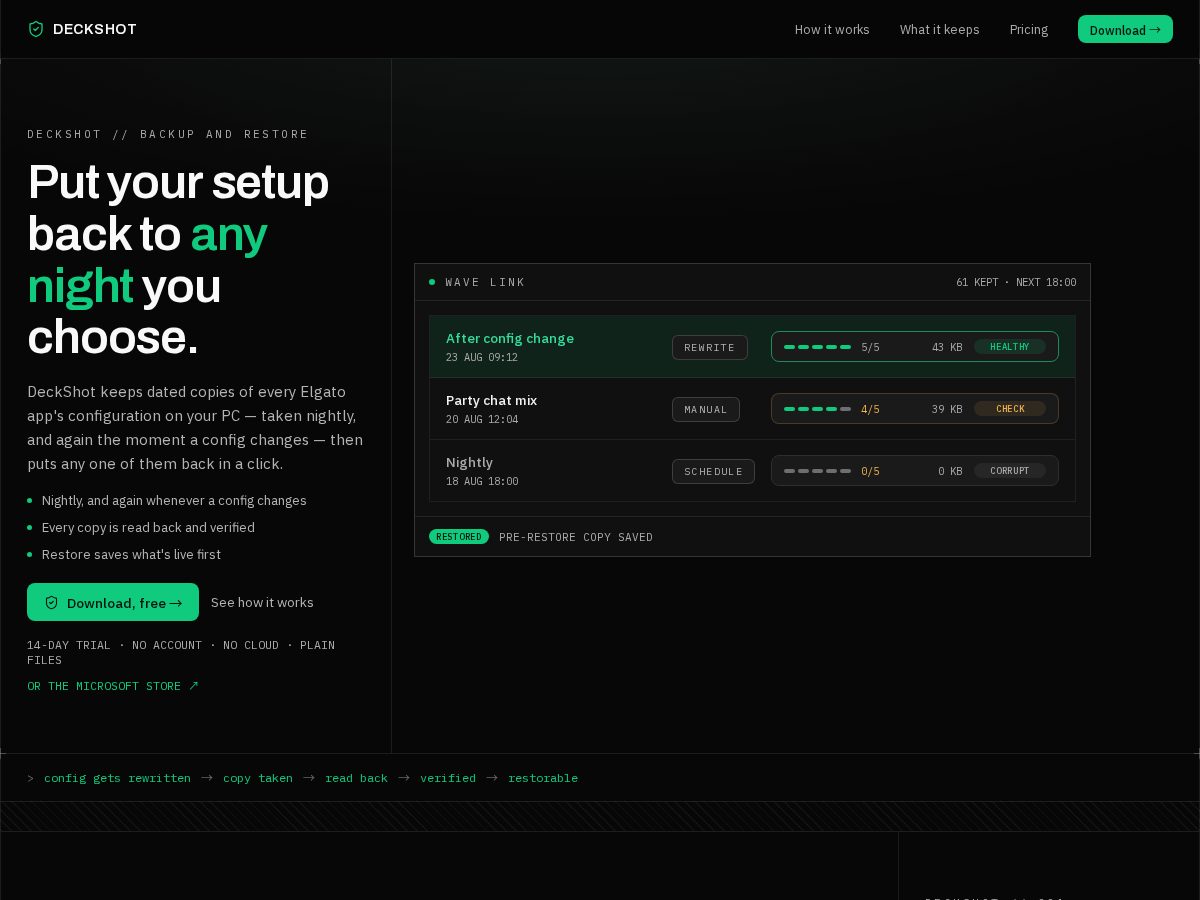Select the Party chat mix snapshot row
Viewport: 1200px width, 900px height.
tap(752, 409)
